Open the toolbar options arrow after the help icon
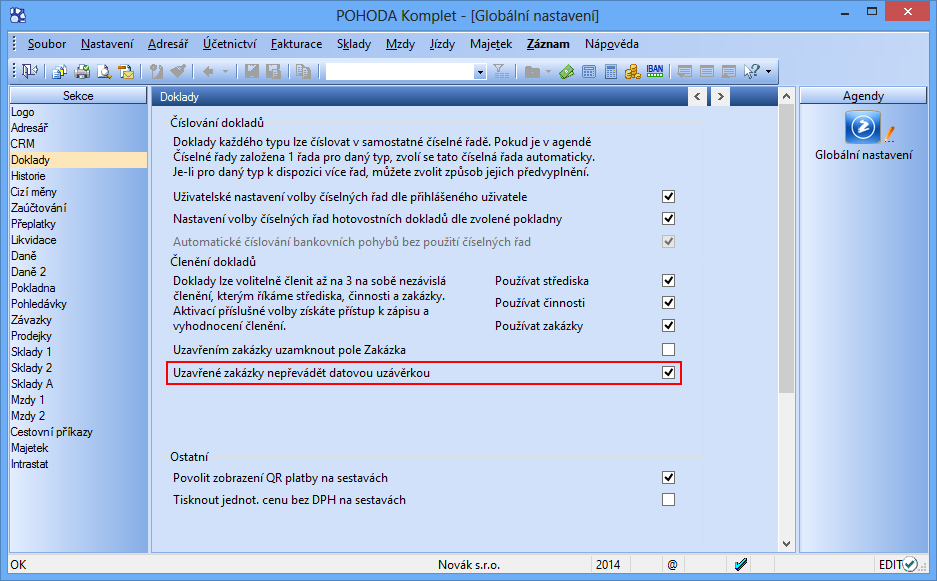Viewport: 937px width, 581px height. click(768, 72)
